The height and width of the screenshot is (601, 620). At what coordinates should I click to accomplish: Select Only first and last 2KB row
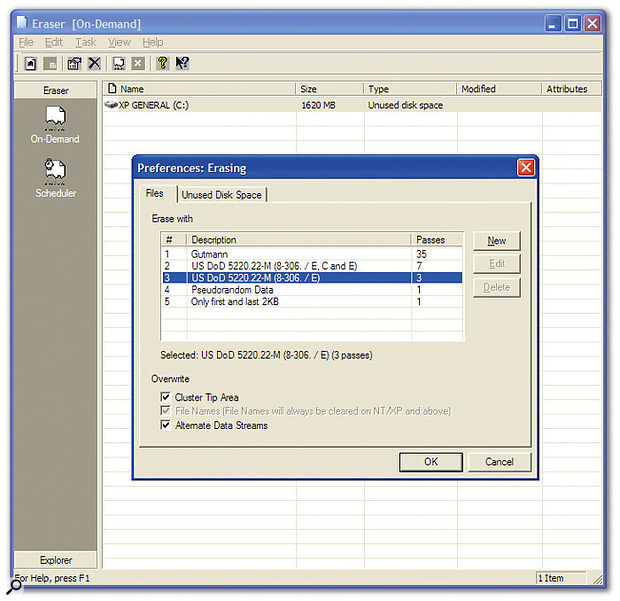[x=312, y=301]
